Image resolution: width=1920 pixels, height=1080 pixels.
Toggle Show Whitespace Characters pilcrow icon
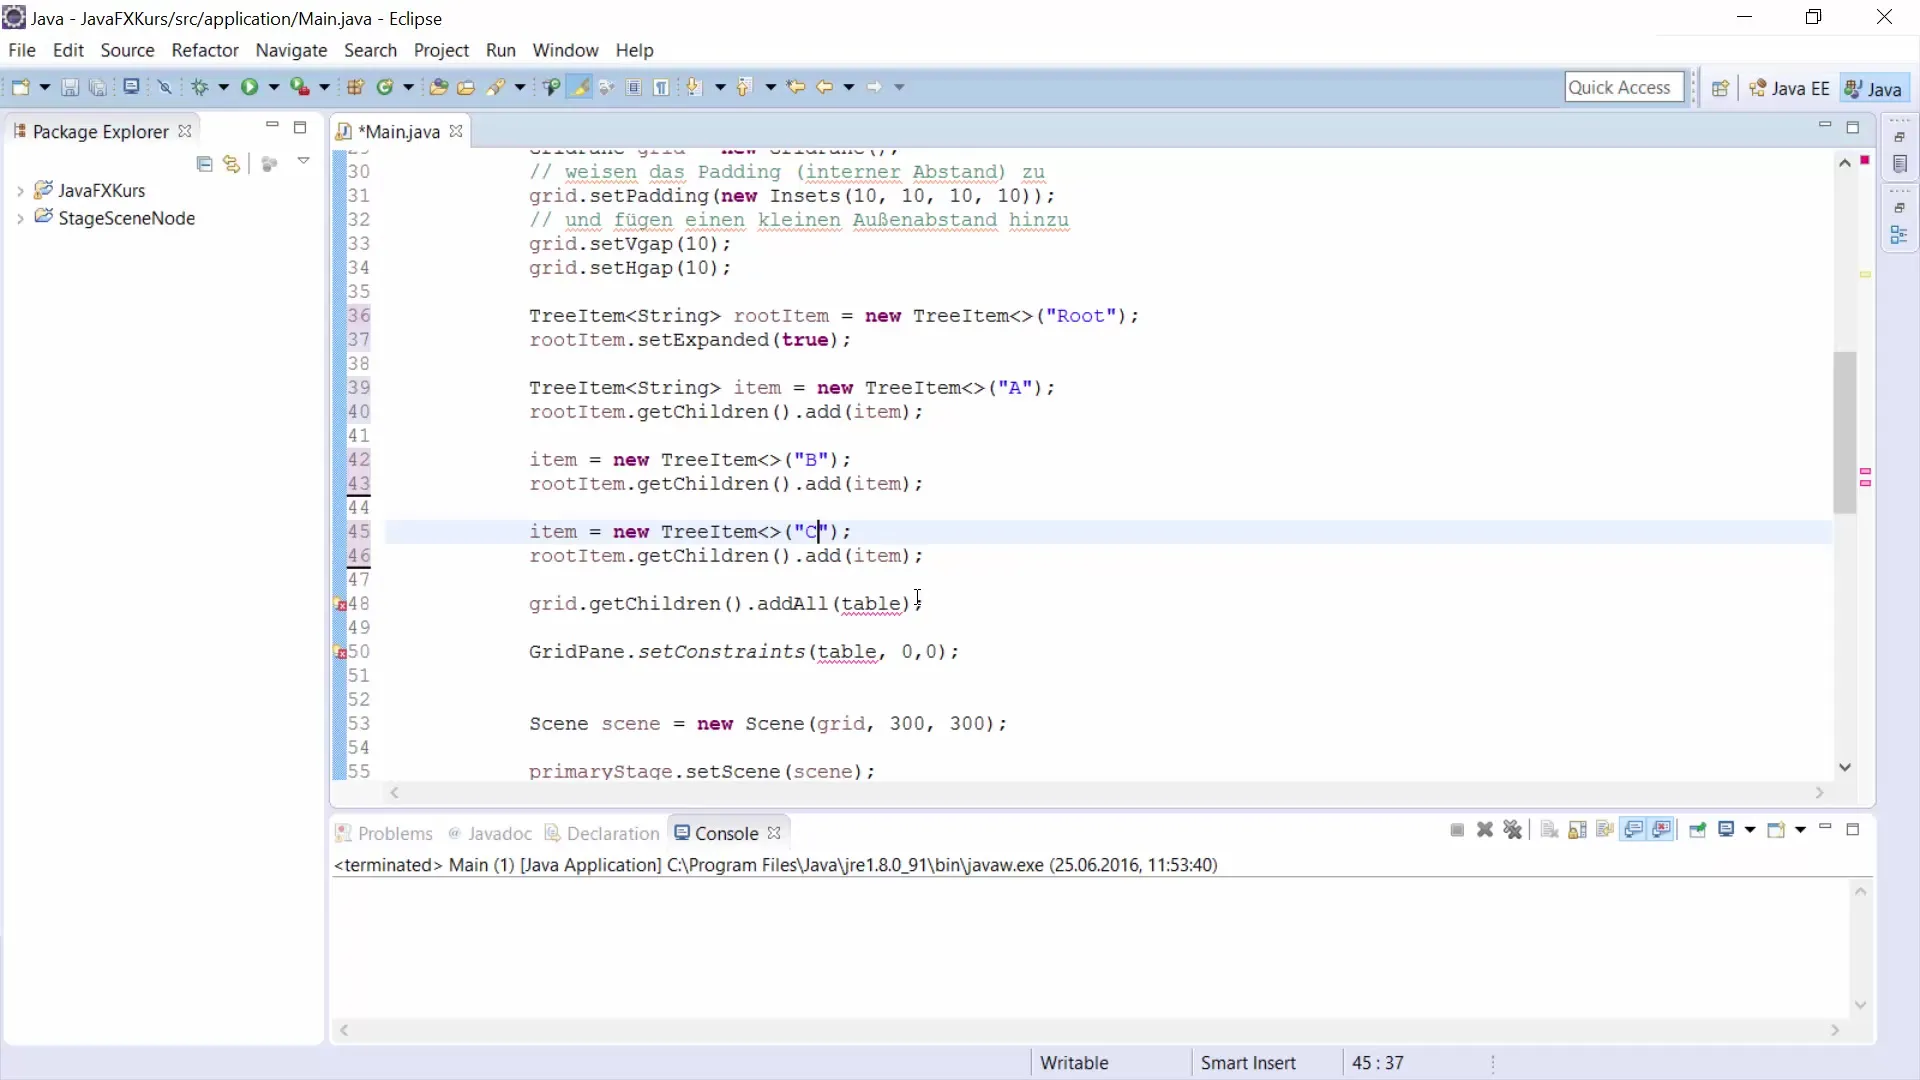coord(662,87)
